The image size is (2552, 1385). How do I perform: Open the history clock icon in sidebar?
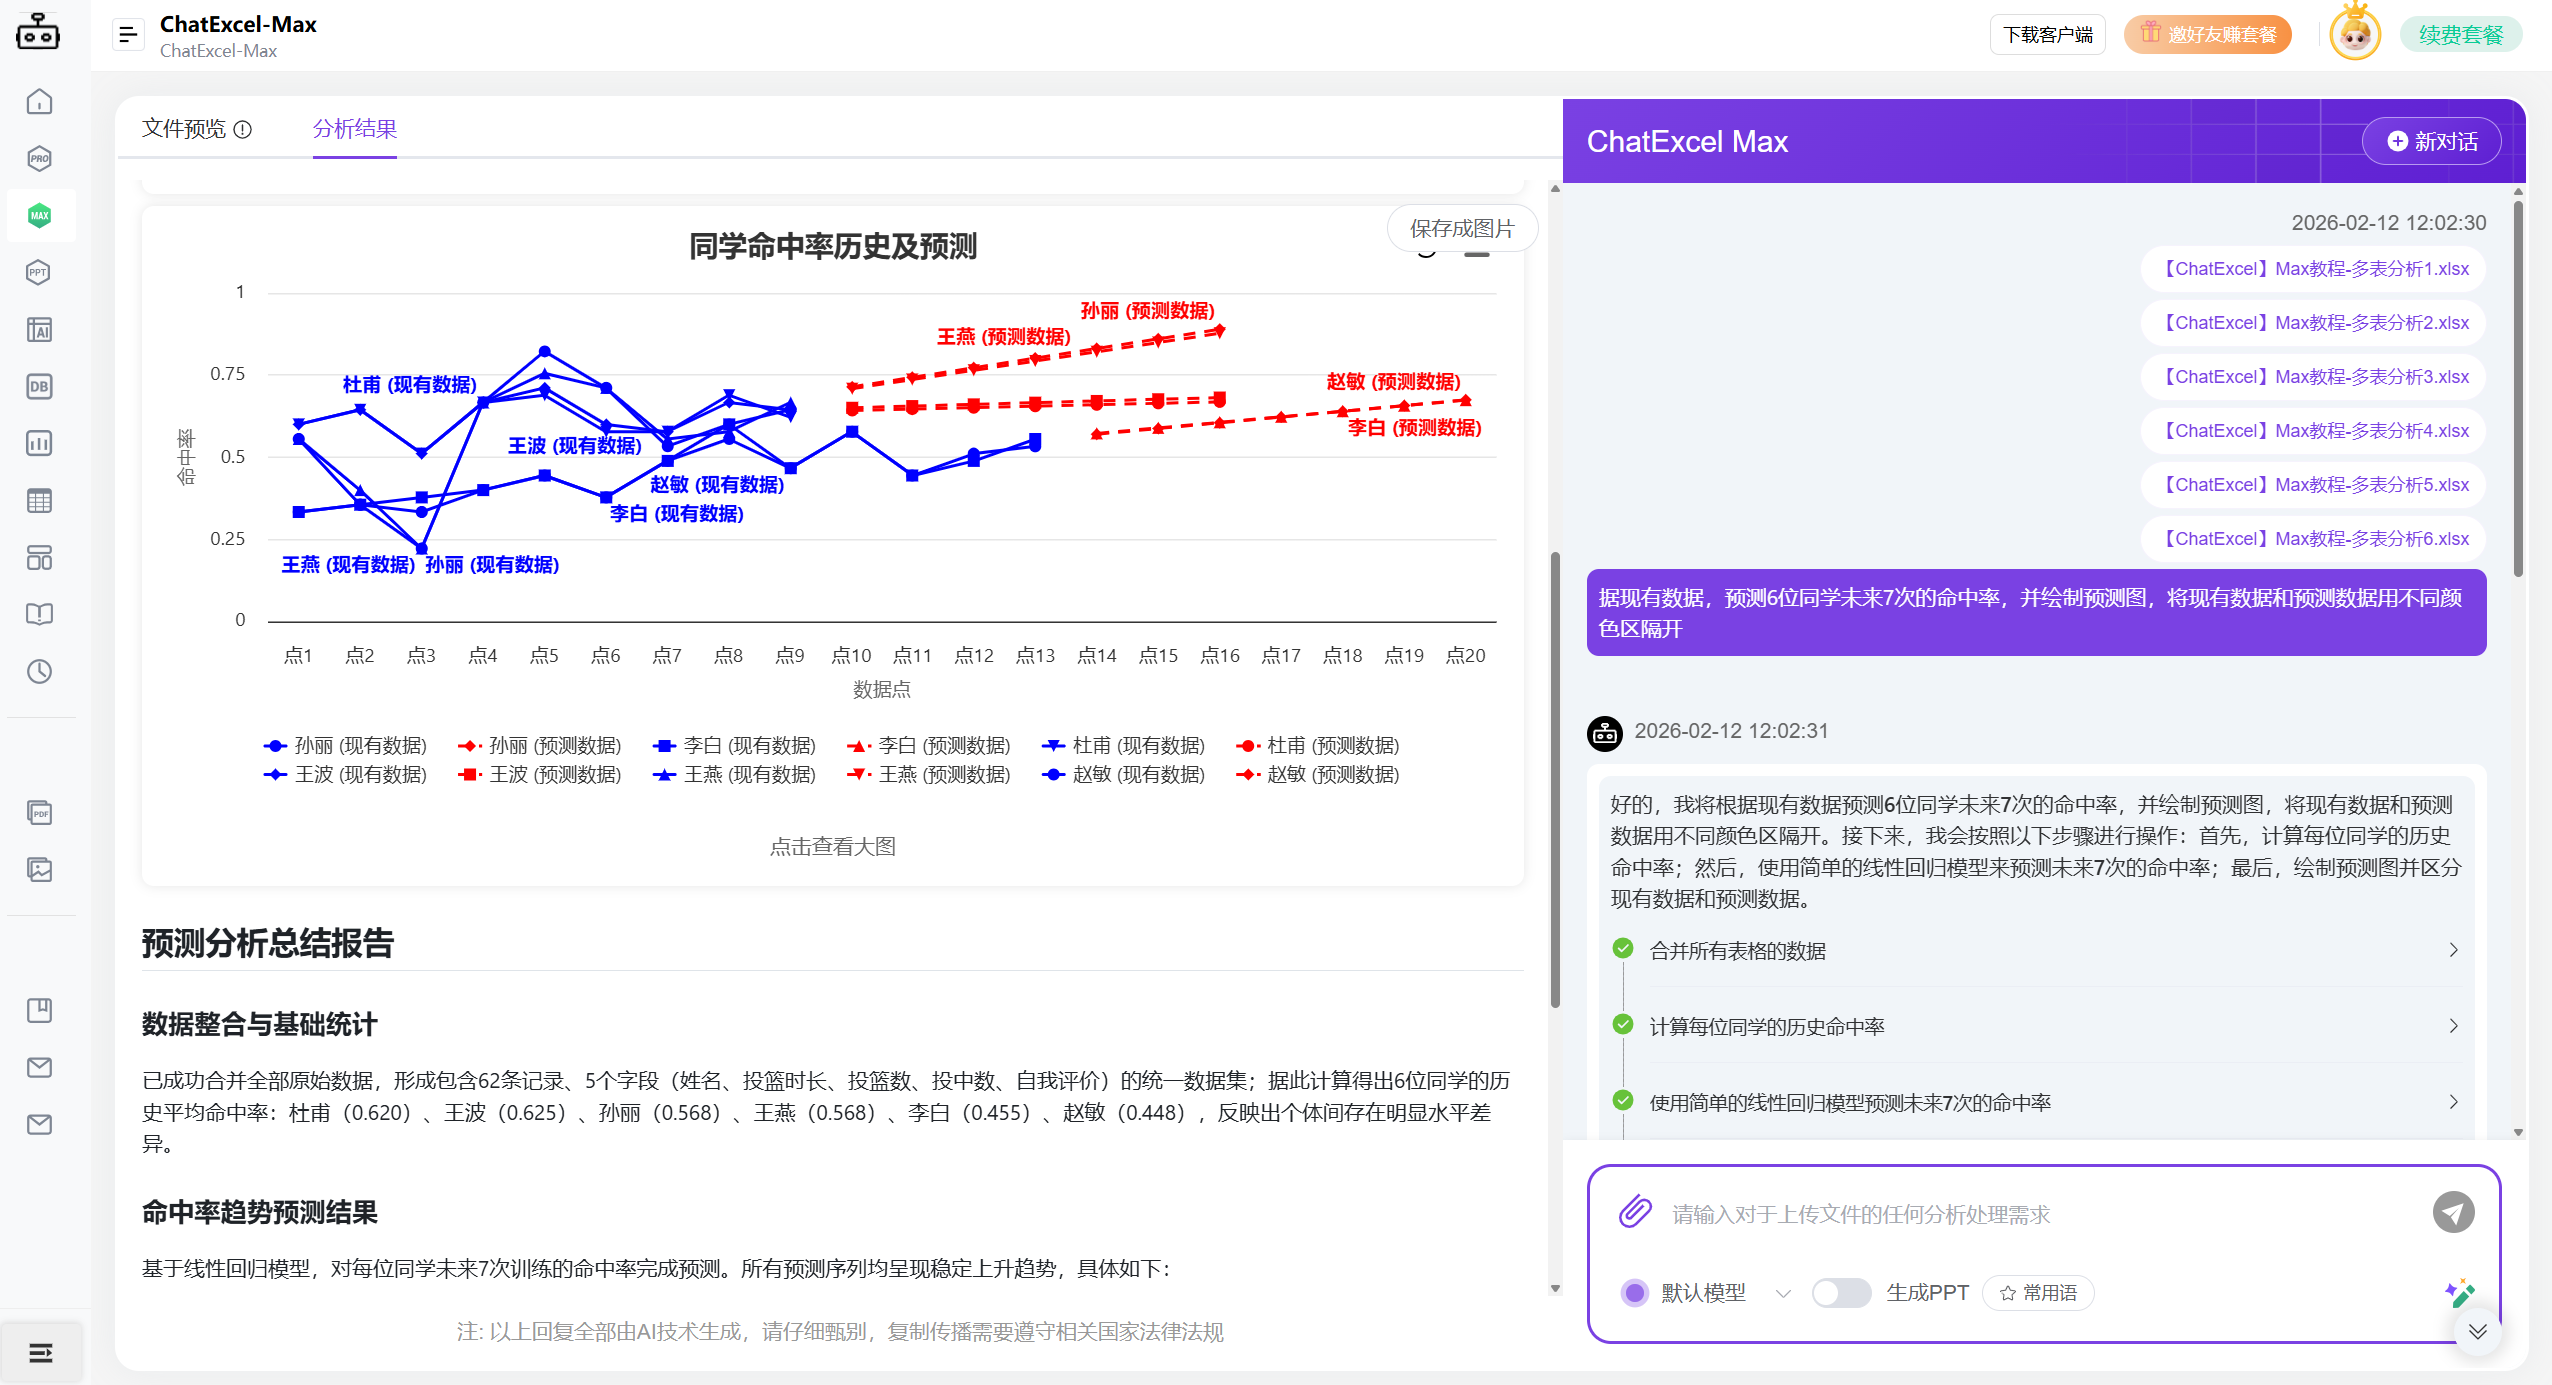coord(39,672)
